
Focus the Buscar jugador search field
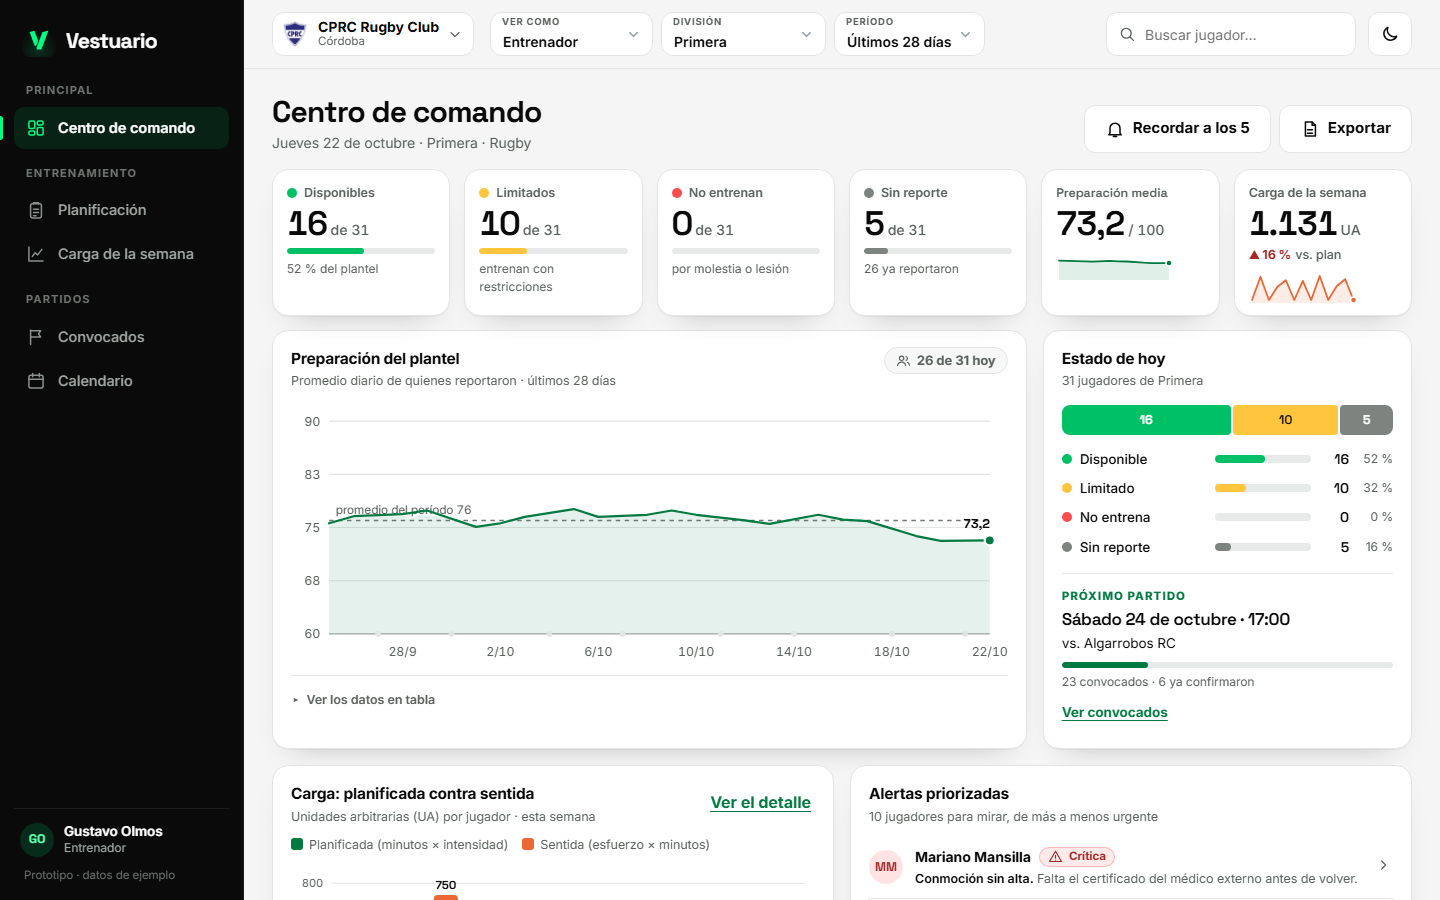pyautogui.click(x=1230, y=34)
